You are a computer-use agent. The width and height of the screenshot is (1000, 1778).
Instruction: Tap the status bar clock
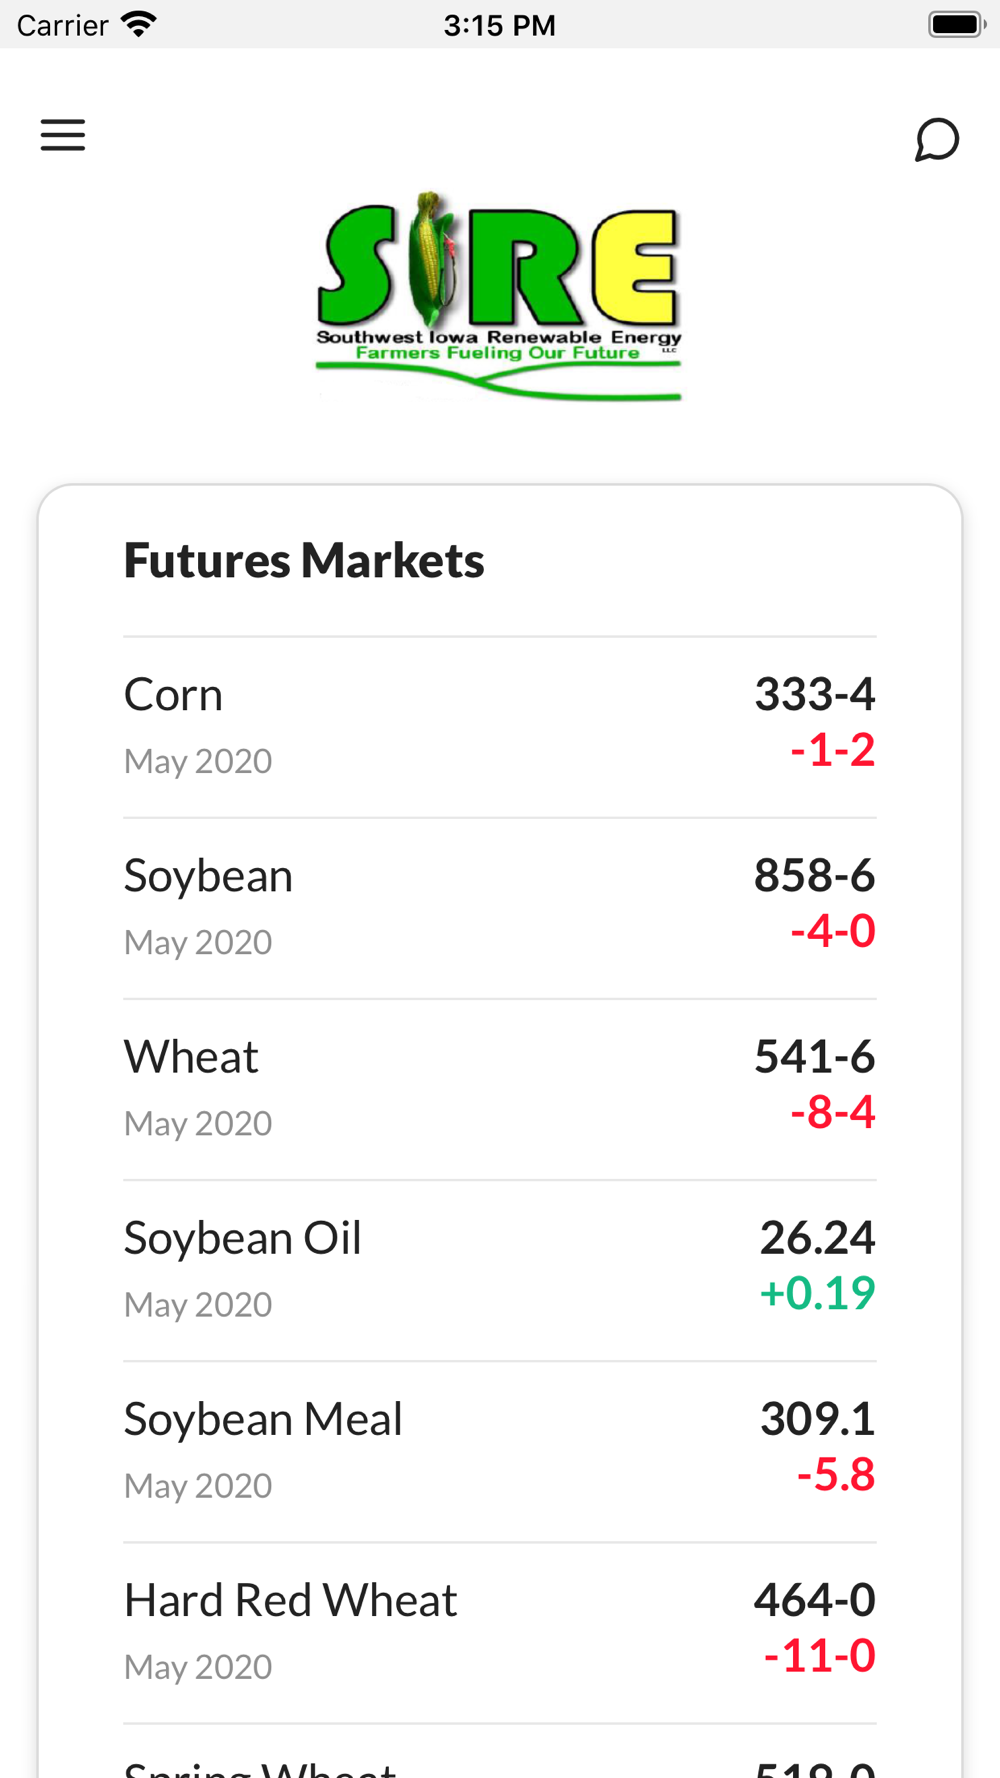(x=499, y=25)
